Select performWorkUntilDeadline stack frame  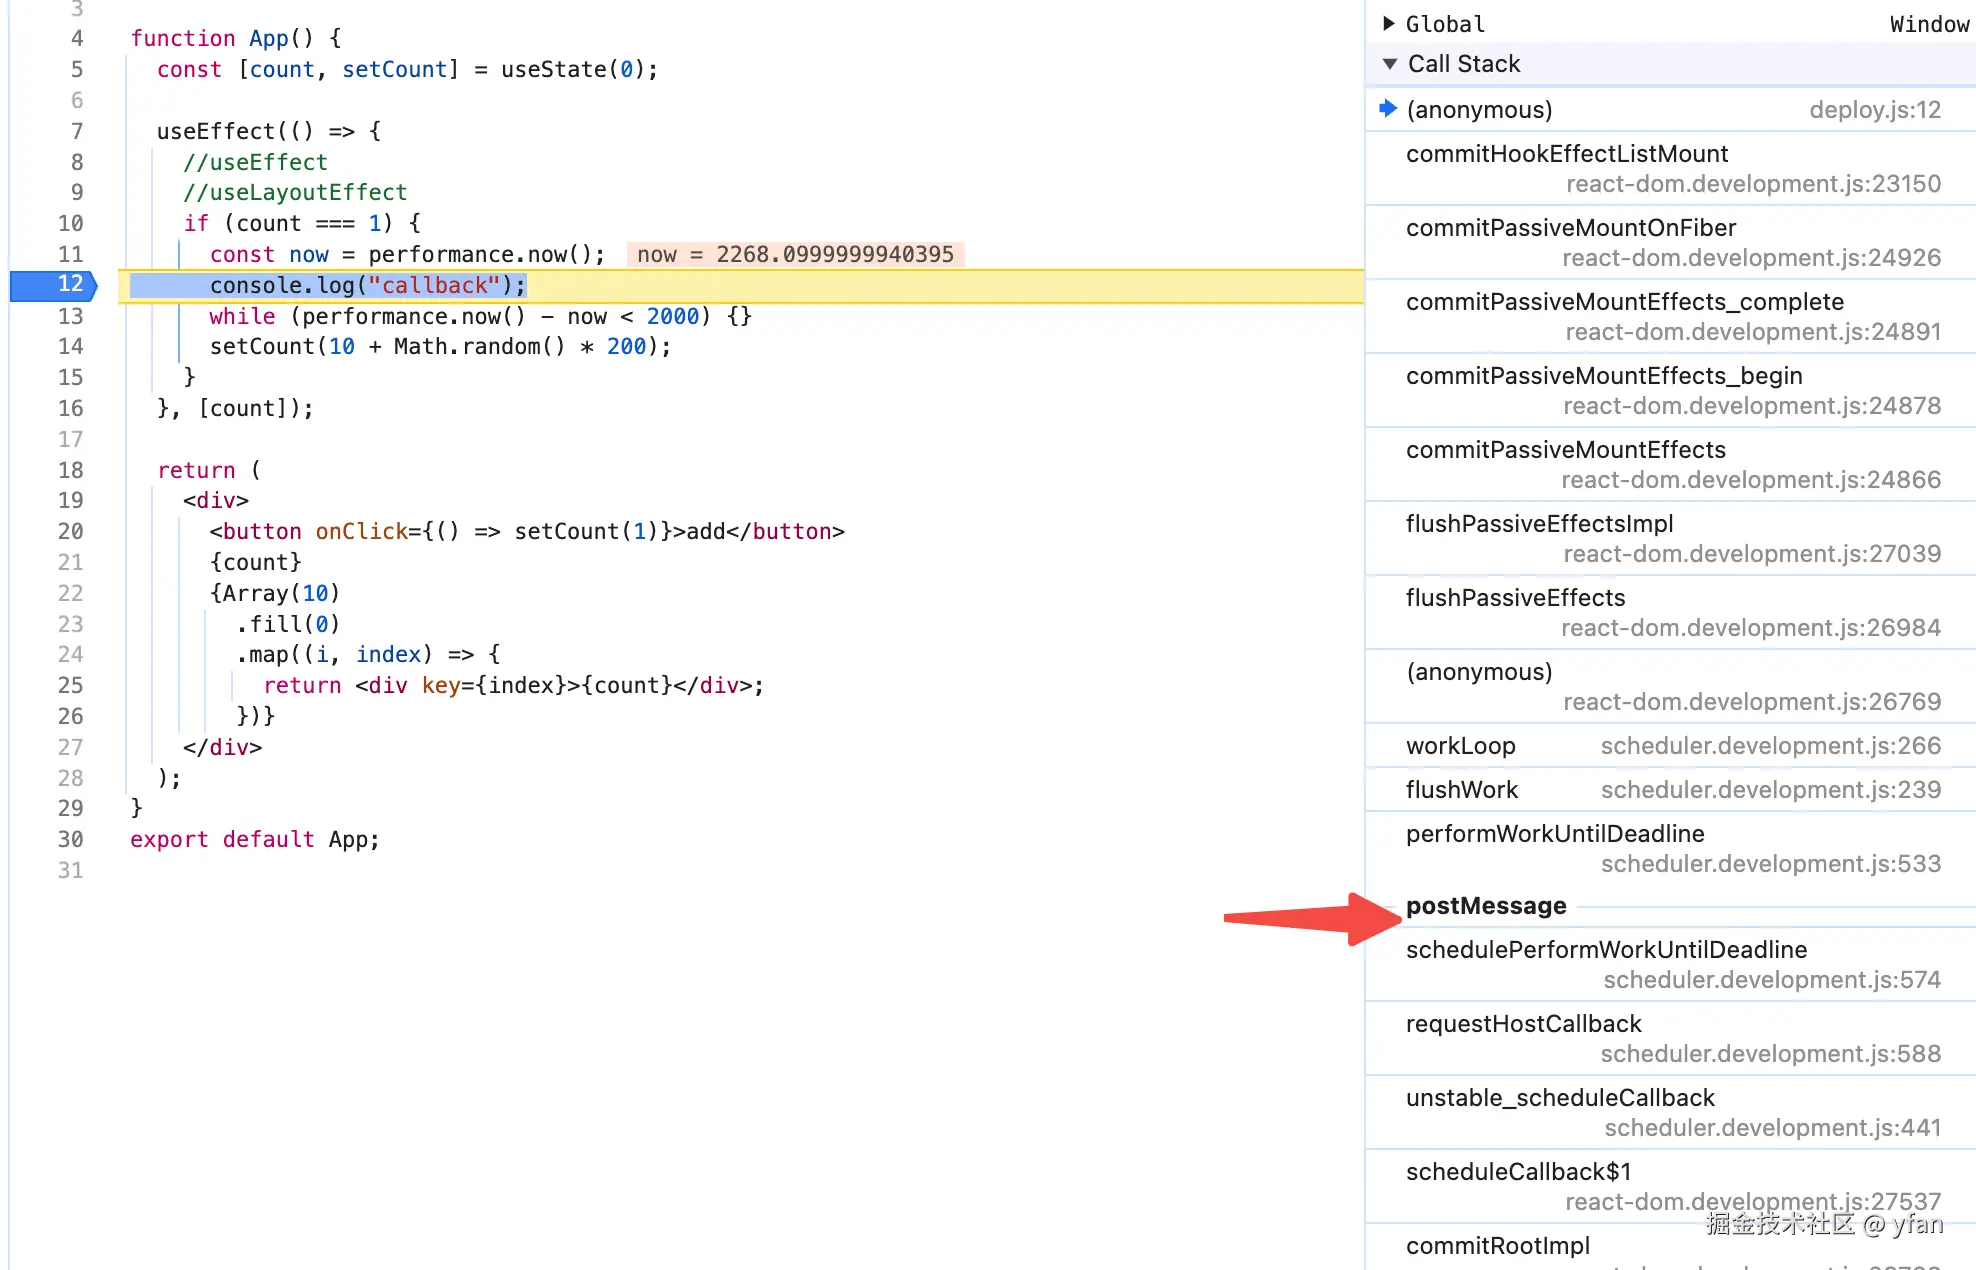pos(1555,834)
